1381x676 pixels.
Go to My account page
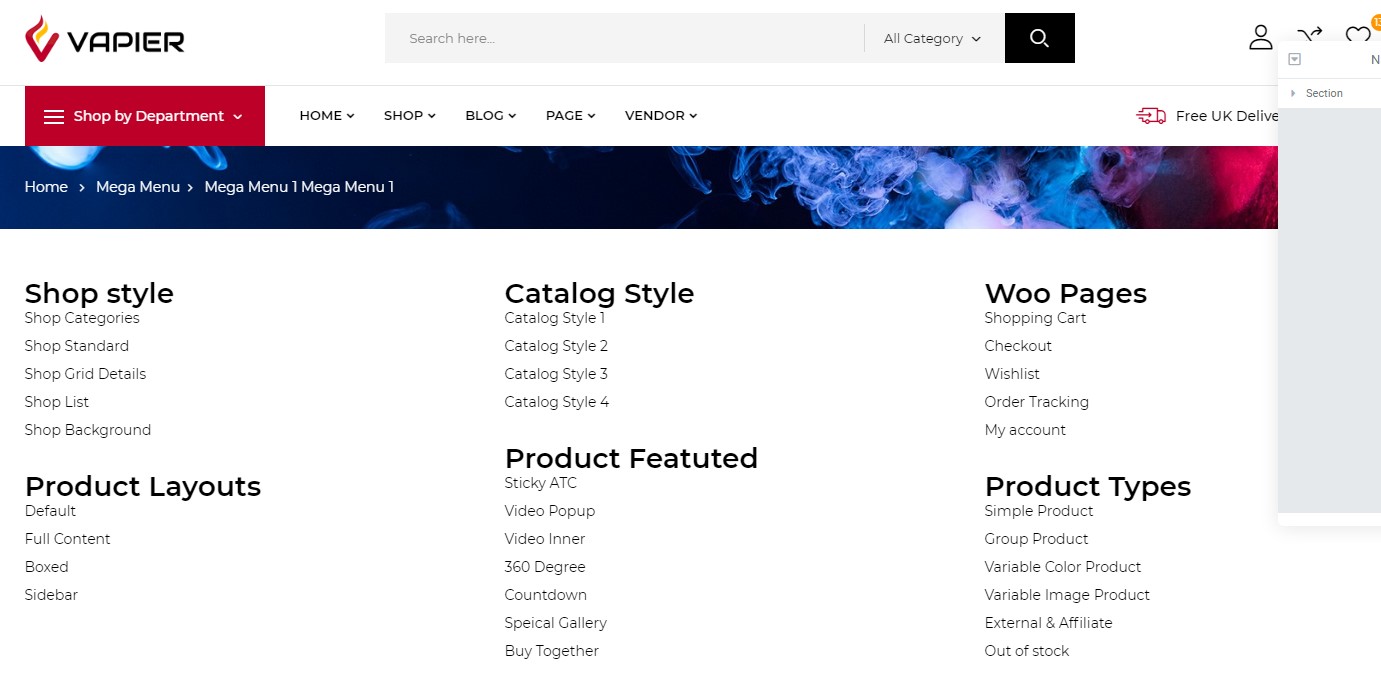tap(1025, 430)
